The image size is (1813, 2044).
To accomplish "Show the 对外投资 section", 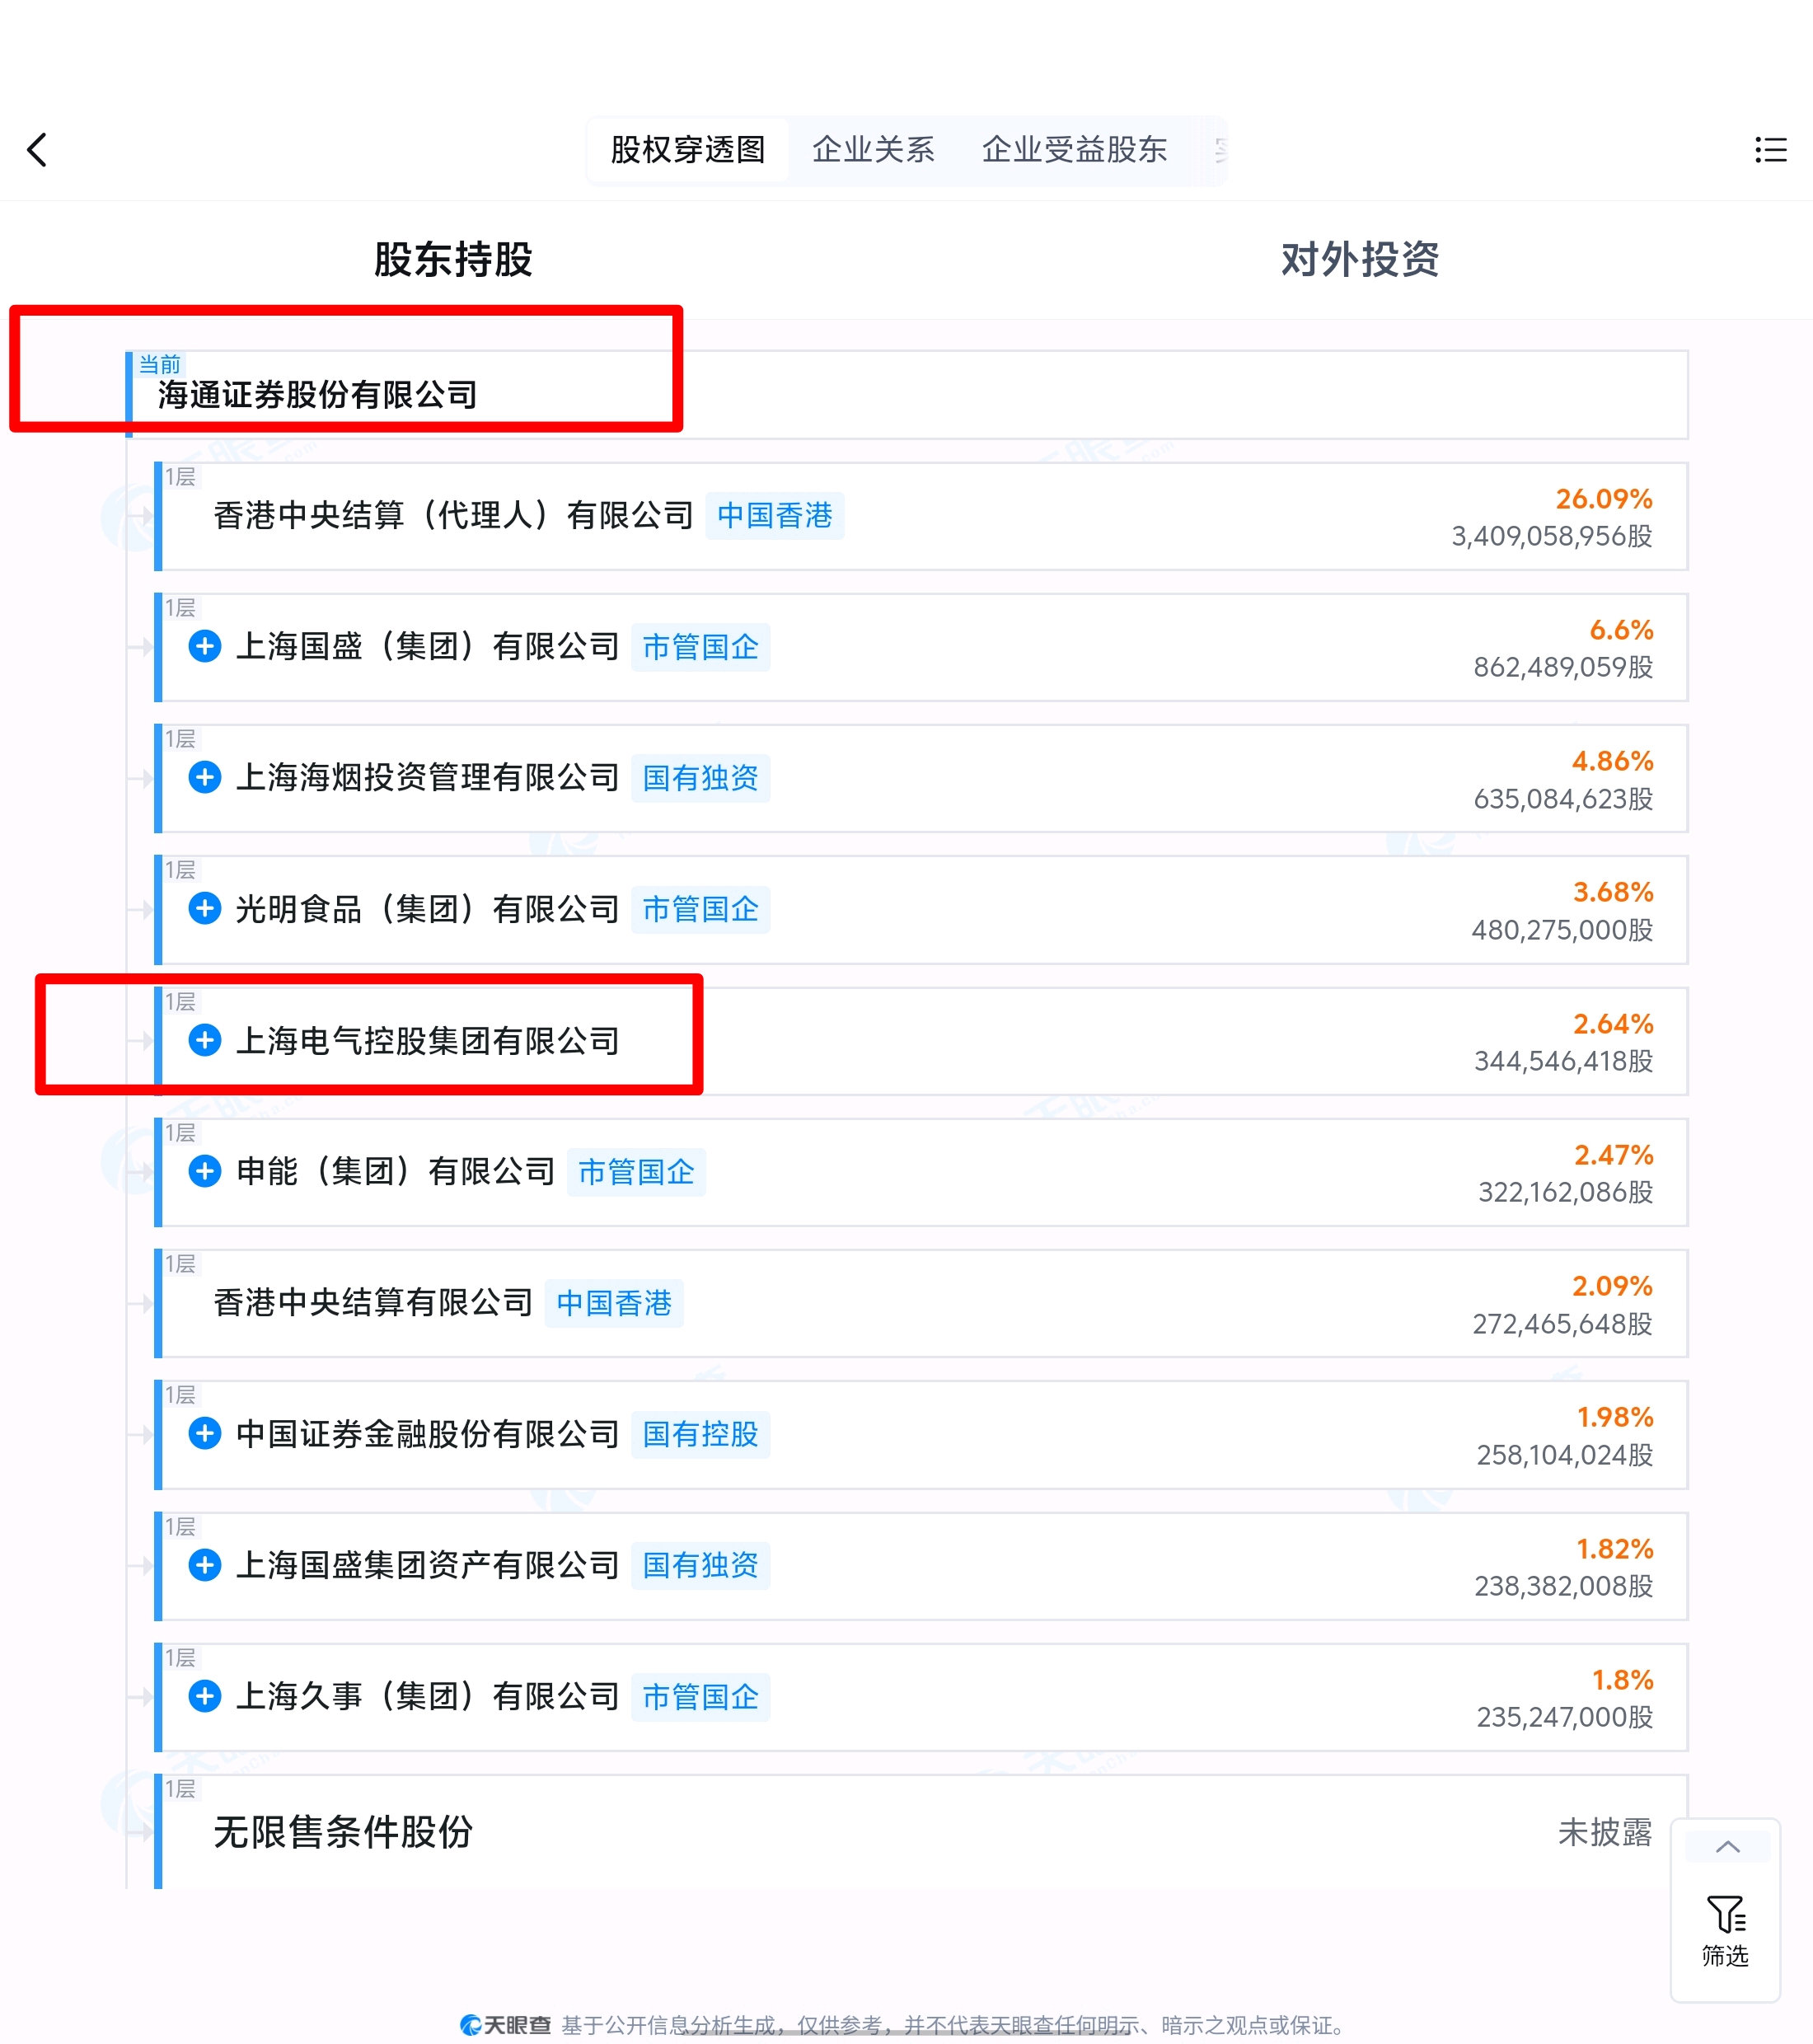I will [x=1360, y=259].
